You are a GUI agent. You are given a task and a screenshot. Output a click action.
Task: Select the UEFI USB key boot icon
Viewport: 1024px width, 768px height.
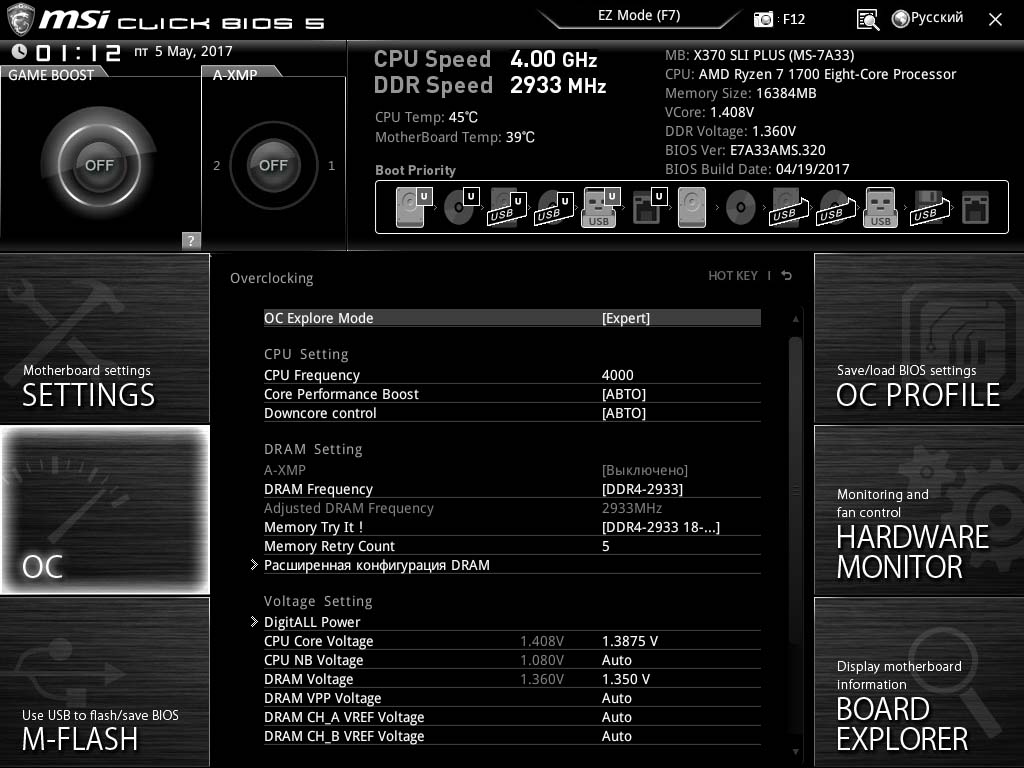tap(600, 207)
